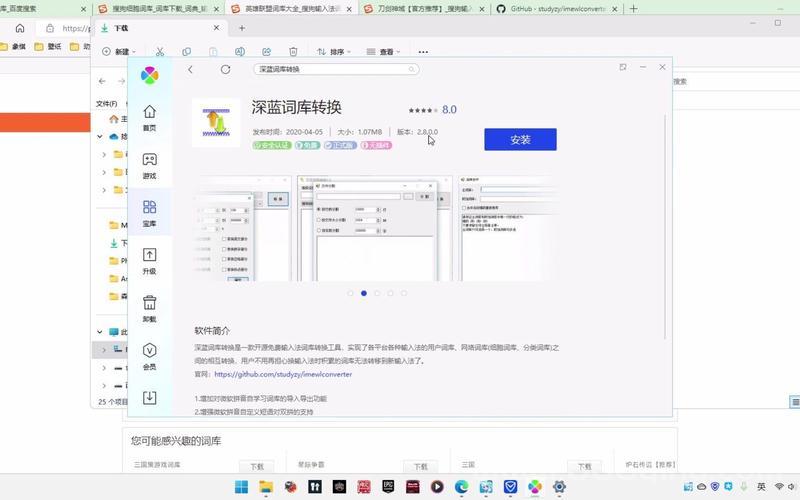Open Windows Start menu on taskbar
The width and height of the screenshot is (800, 500).
(x=241, y=487)
